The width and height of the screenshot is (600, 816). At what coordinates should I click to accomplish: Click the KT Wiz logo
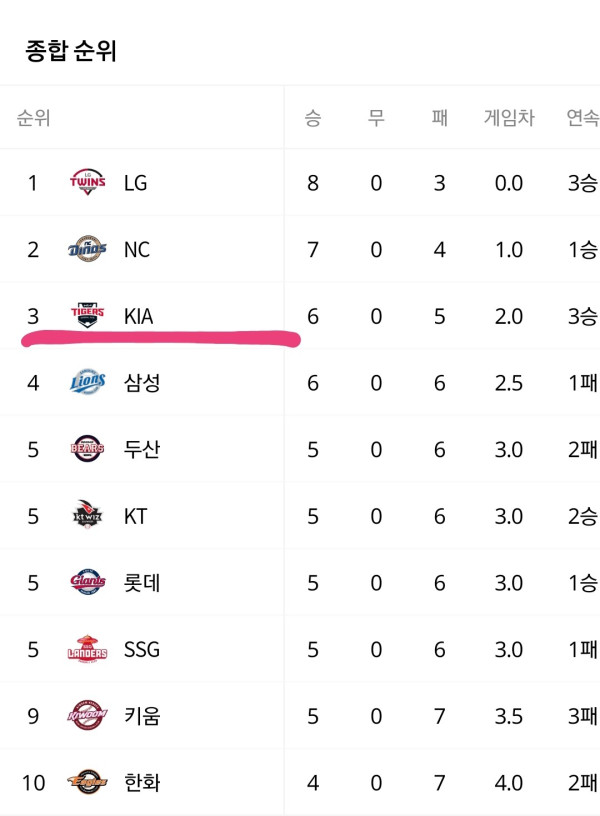(x=87, y=516)
